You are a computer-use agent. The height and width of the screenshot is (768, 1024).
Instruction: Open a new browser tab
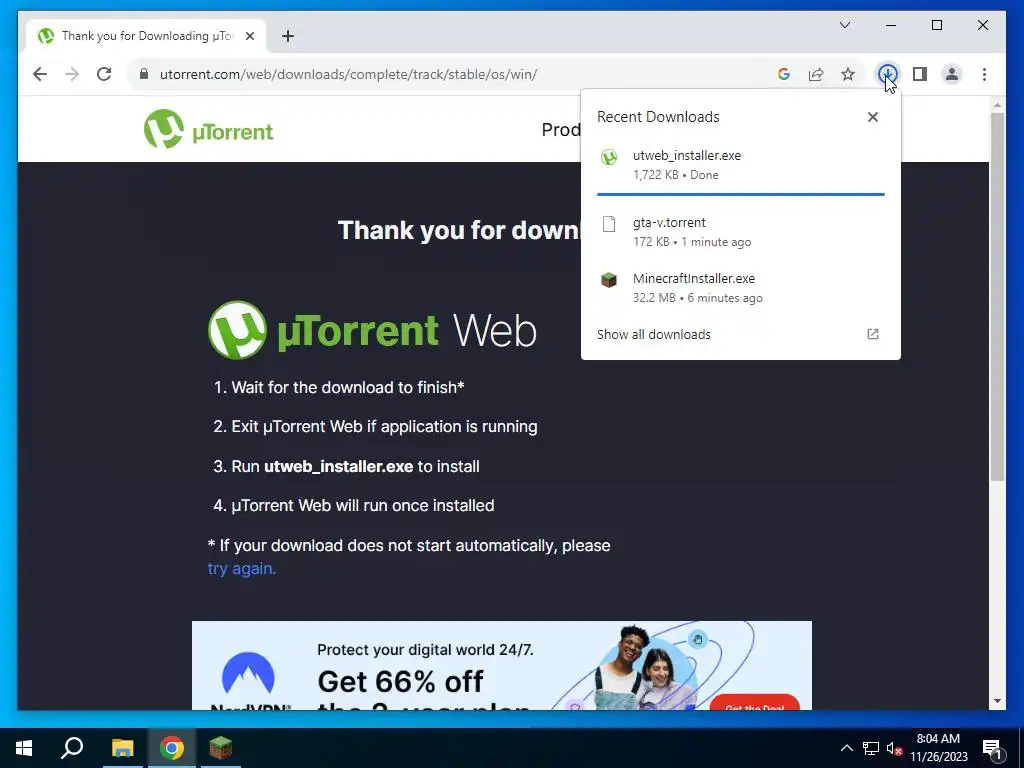(x=288, y=36)
